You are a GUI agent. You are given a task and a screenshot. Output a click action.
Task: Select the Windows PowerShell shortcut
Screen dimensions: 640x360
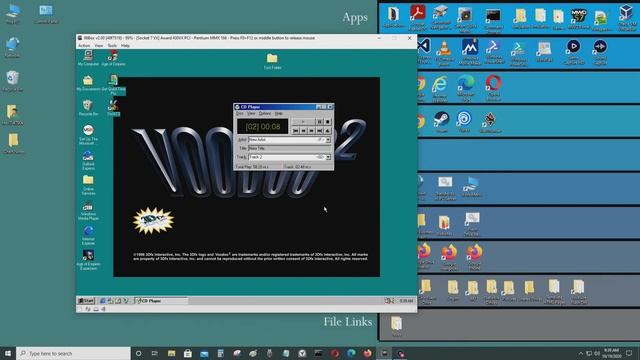tap(494, 52)
